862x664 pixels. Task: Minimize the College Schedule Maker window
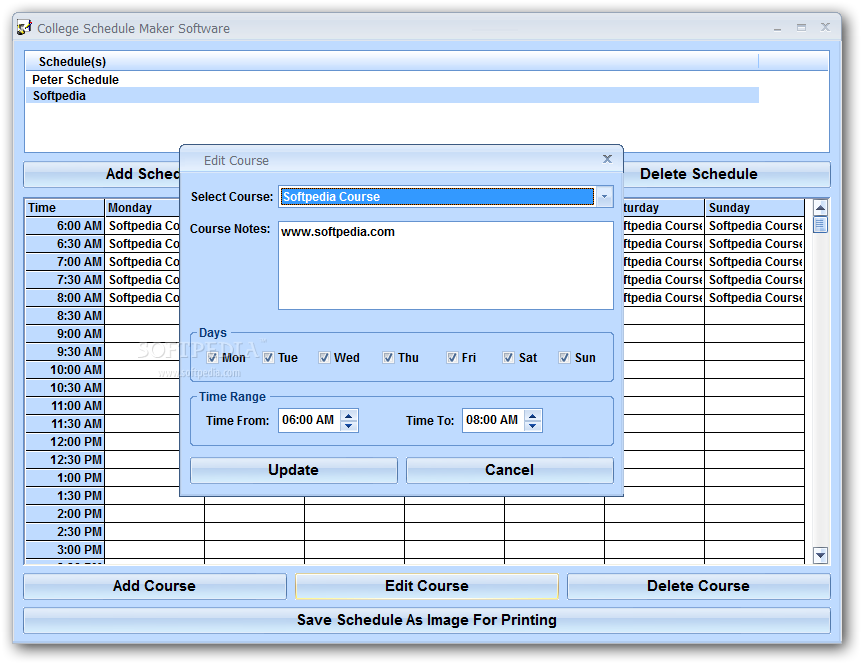click(x=777, y=27)
